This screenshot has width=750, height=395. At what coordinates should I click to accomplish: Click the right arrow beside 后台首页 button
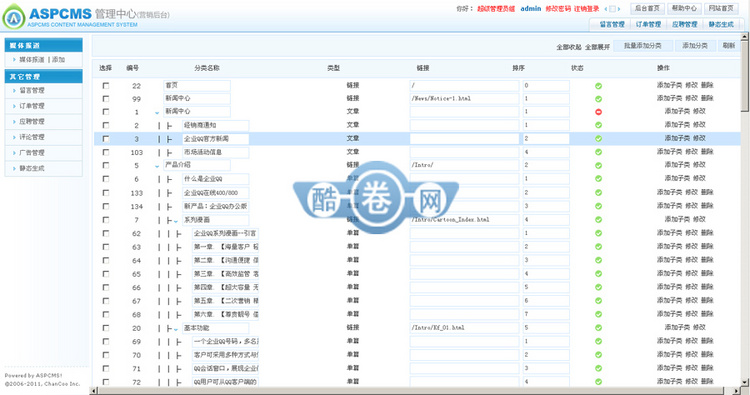(x=618, y=9)
